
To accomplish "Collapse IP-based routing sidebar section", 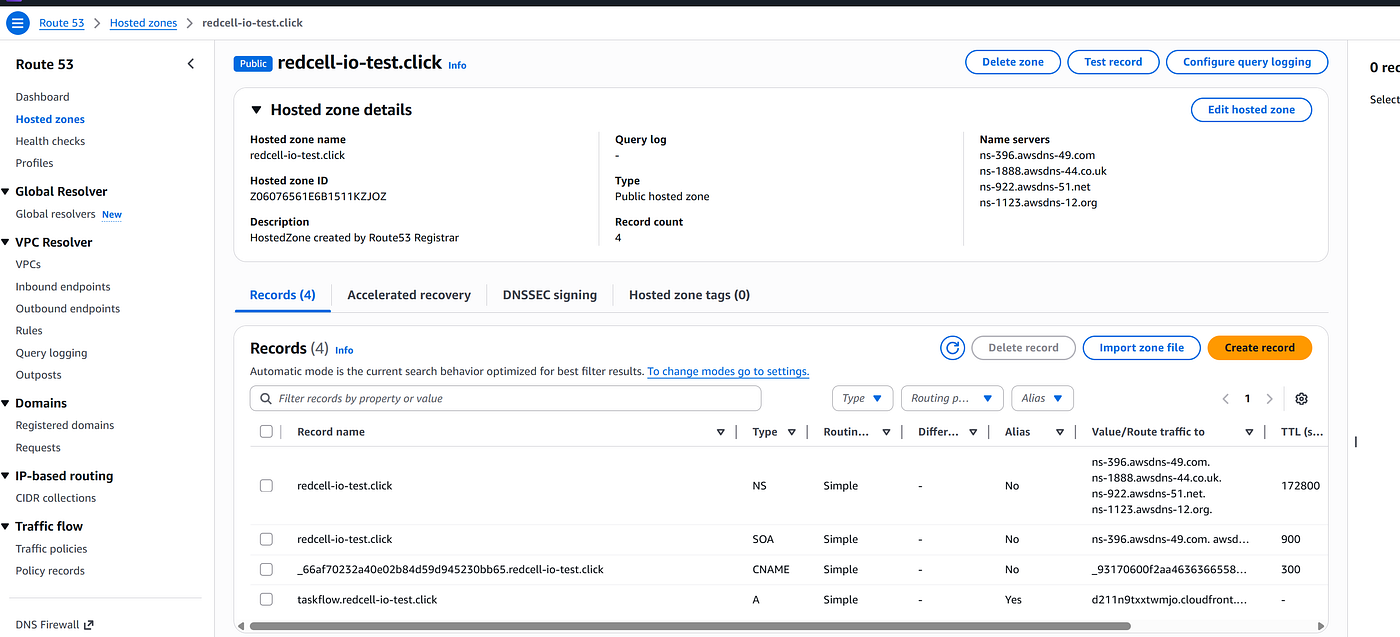I will [6, 477].
